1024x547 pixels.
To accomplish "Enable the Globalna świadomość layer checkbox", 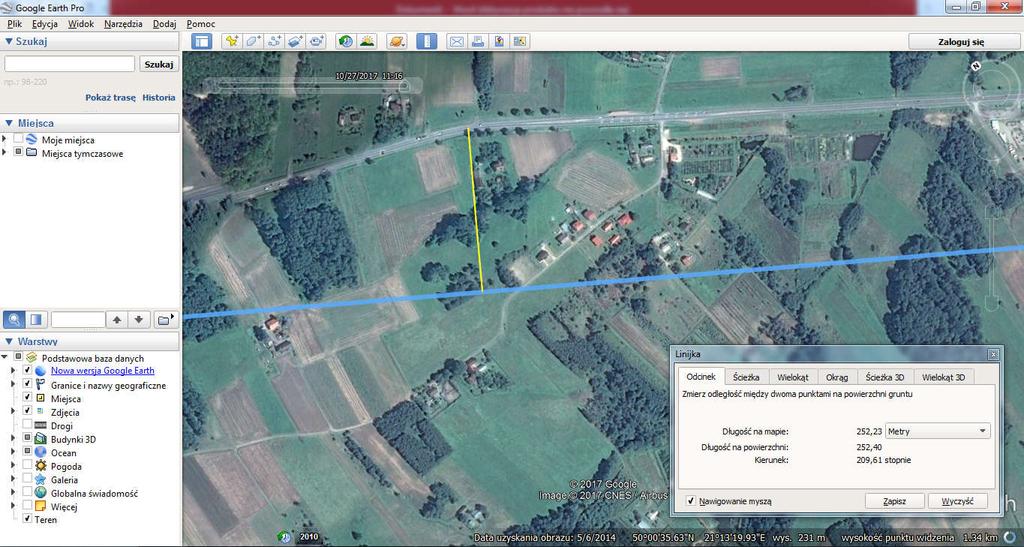I will [27, 493].
